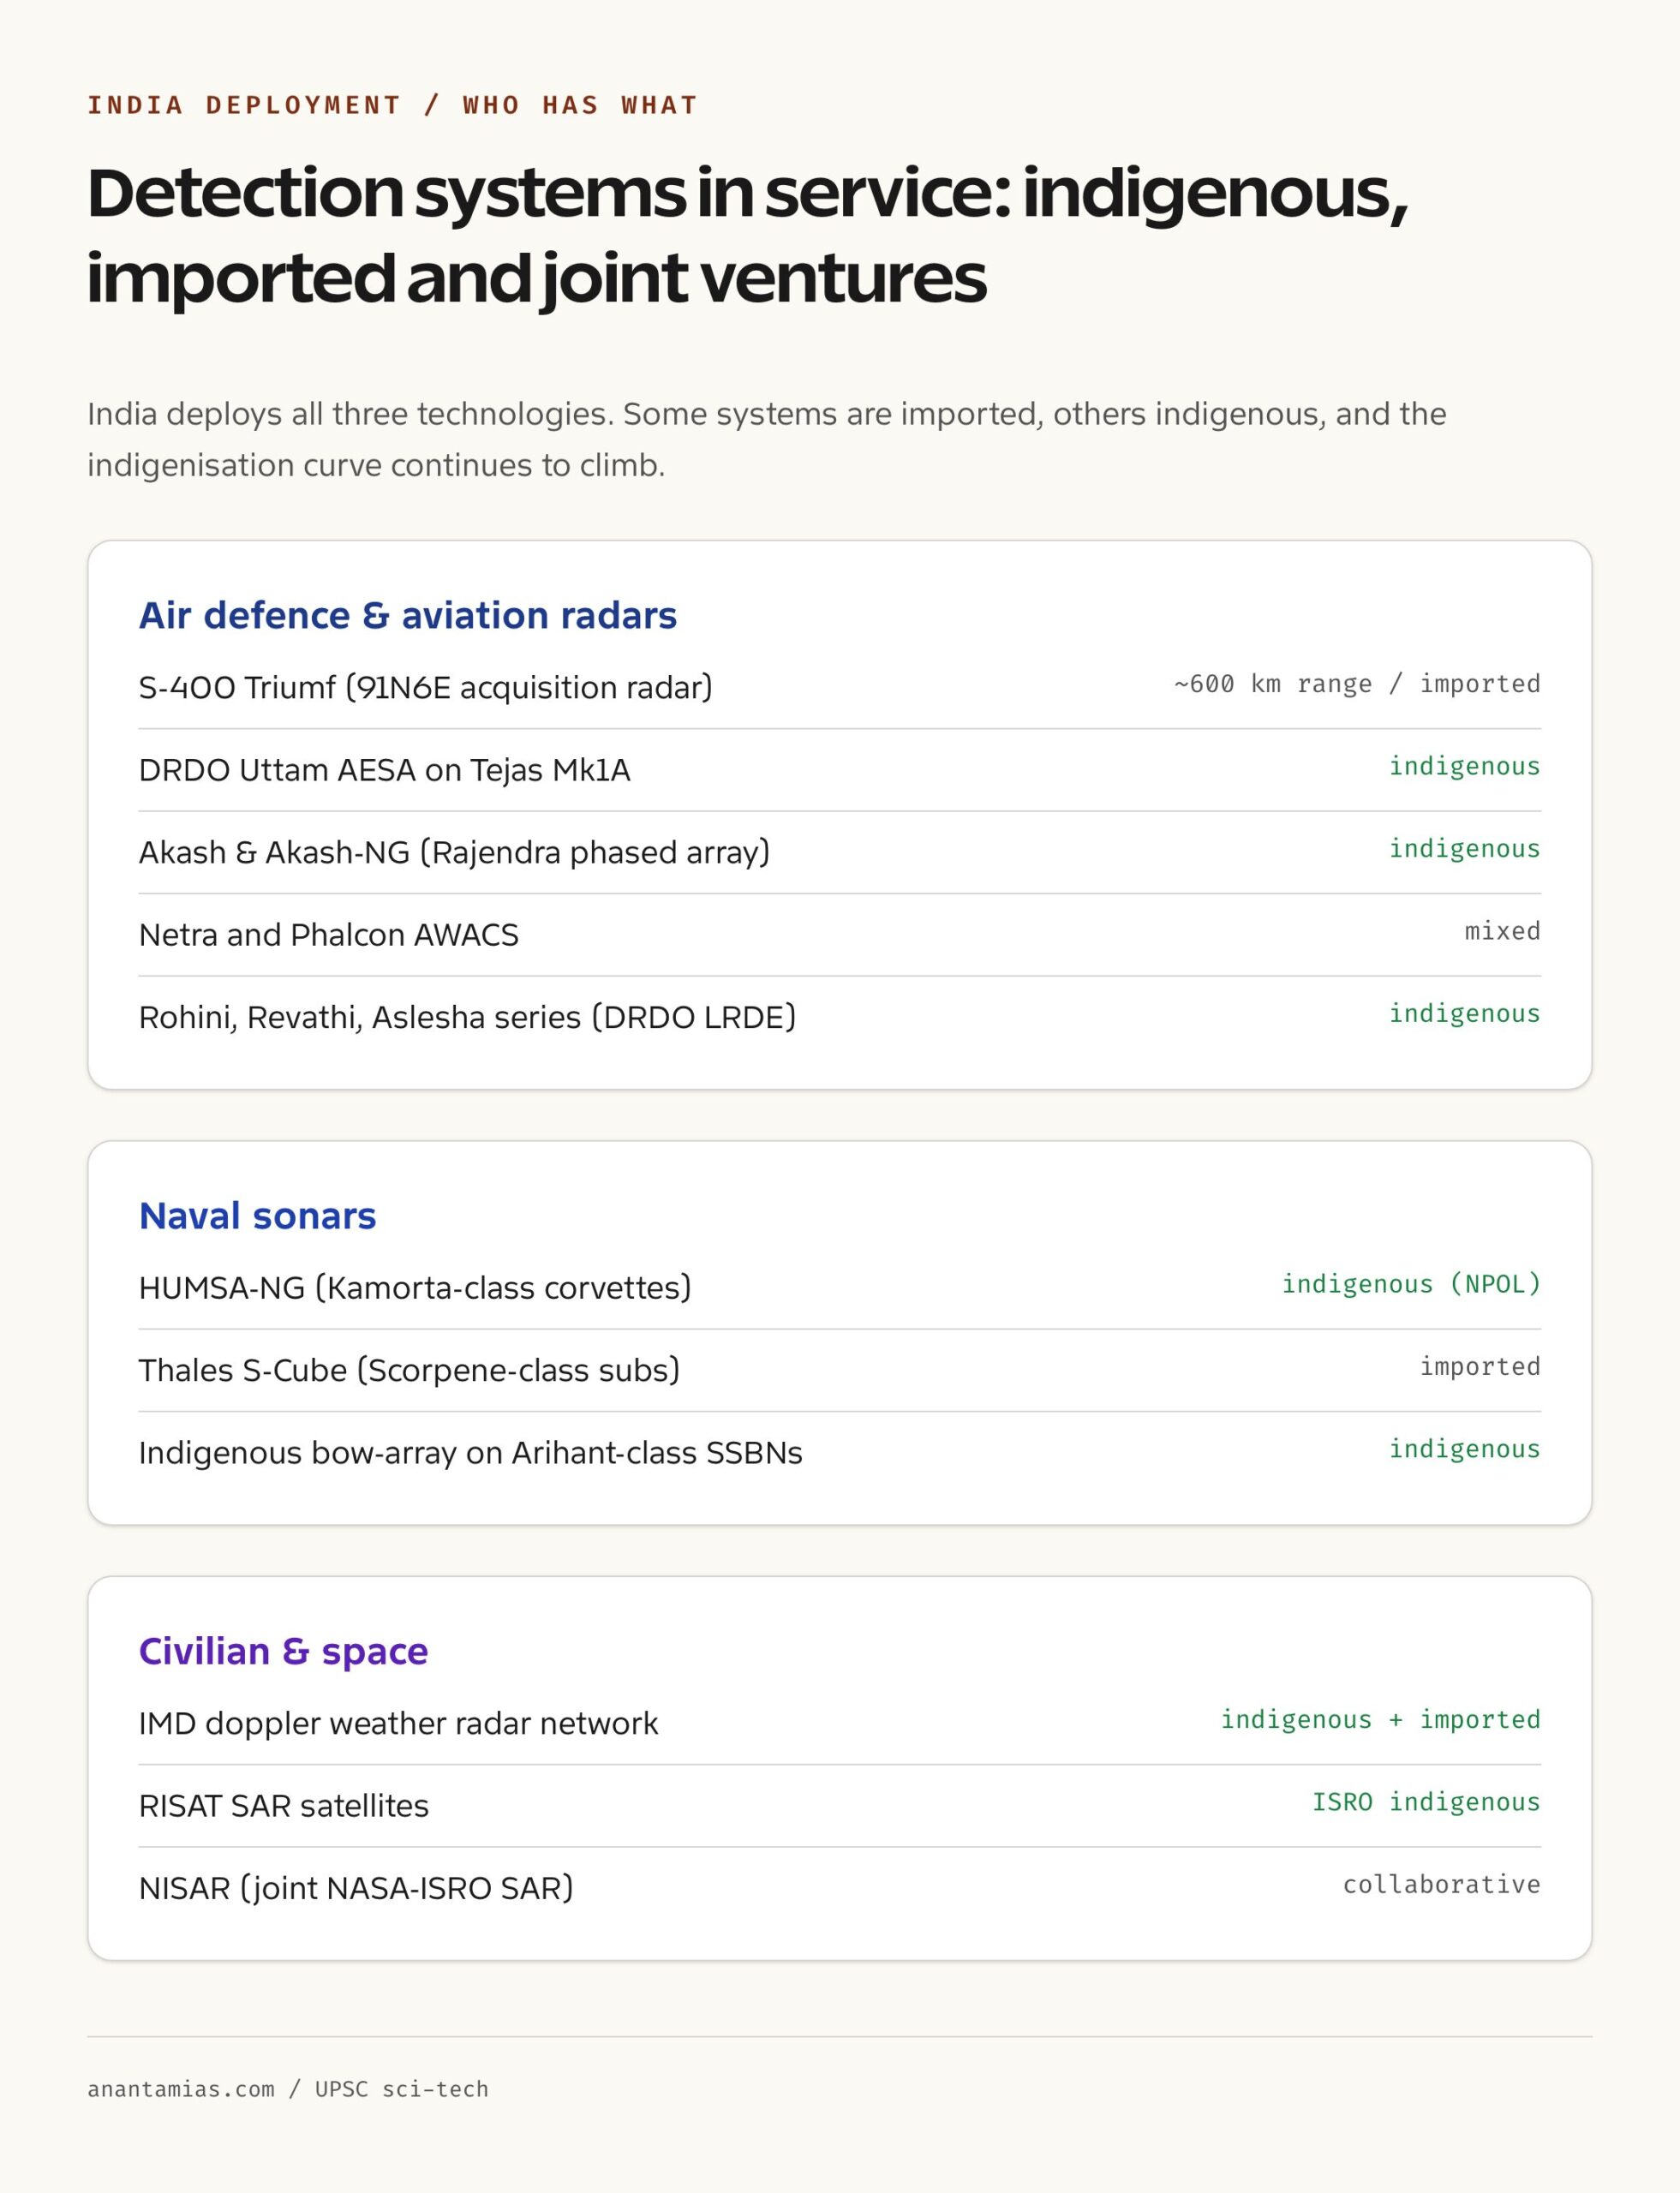Click the 'indigenous' tag beside DRDO Uttam AESA
The width and height of the screenshot is (1680, 2193).
pos(1465,766)
